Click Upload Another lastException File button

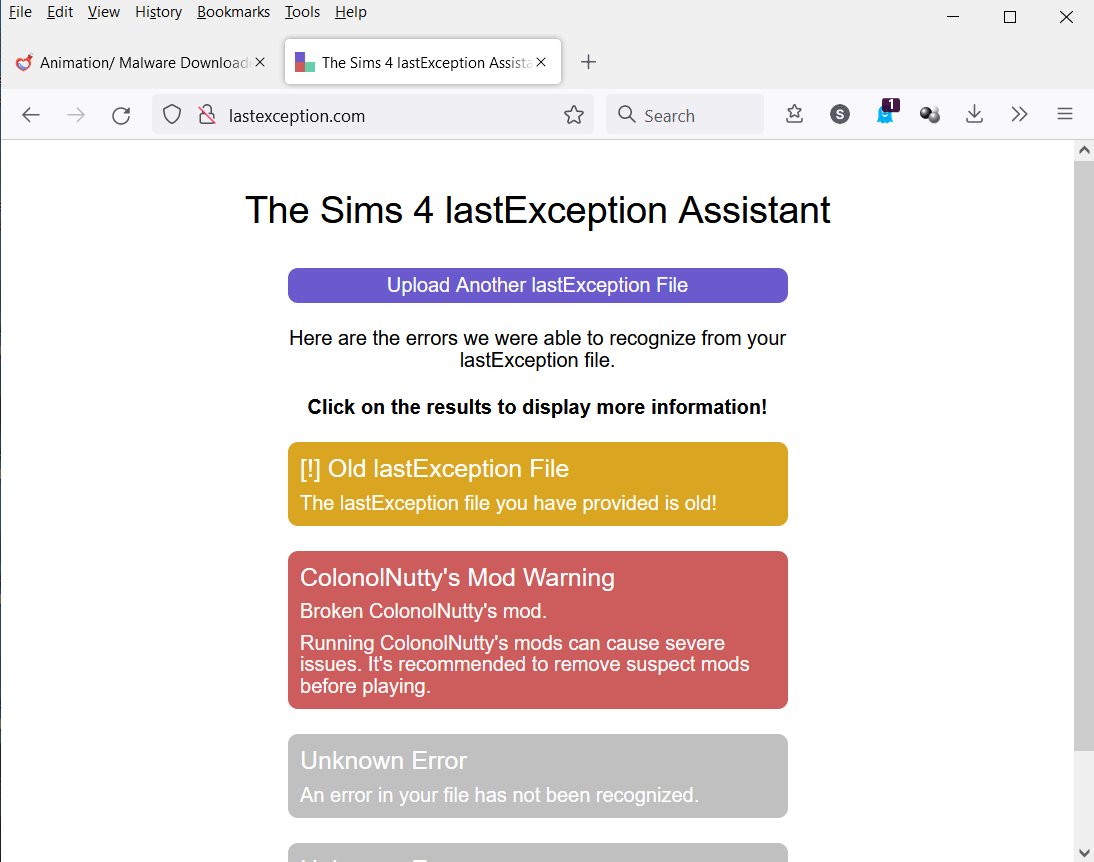[538, 285]
